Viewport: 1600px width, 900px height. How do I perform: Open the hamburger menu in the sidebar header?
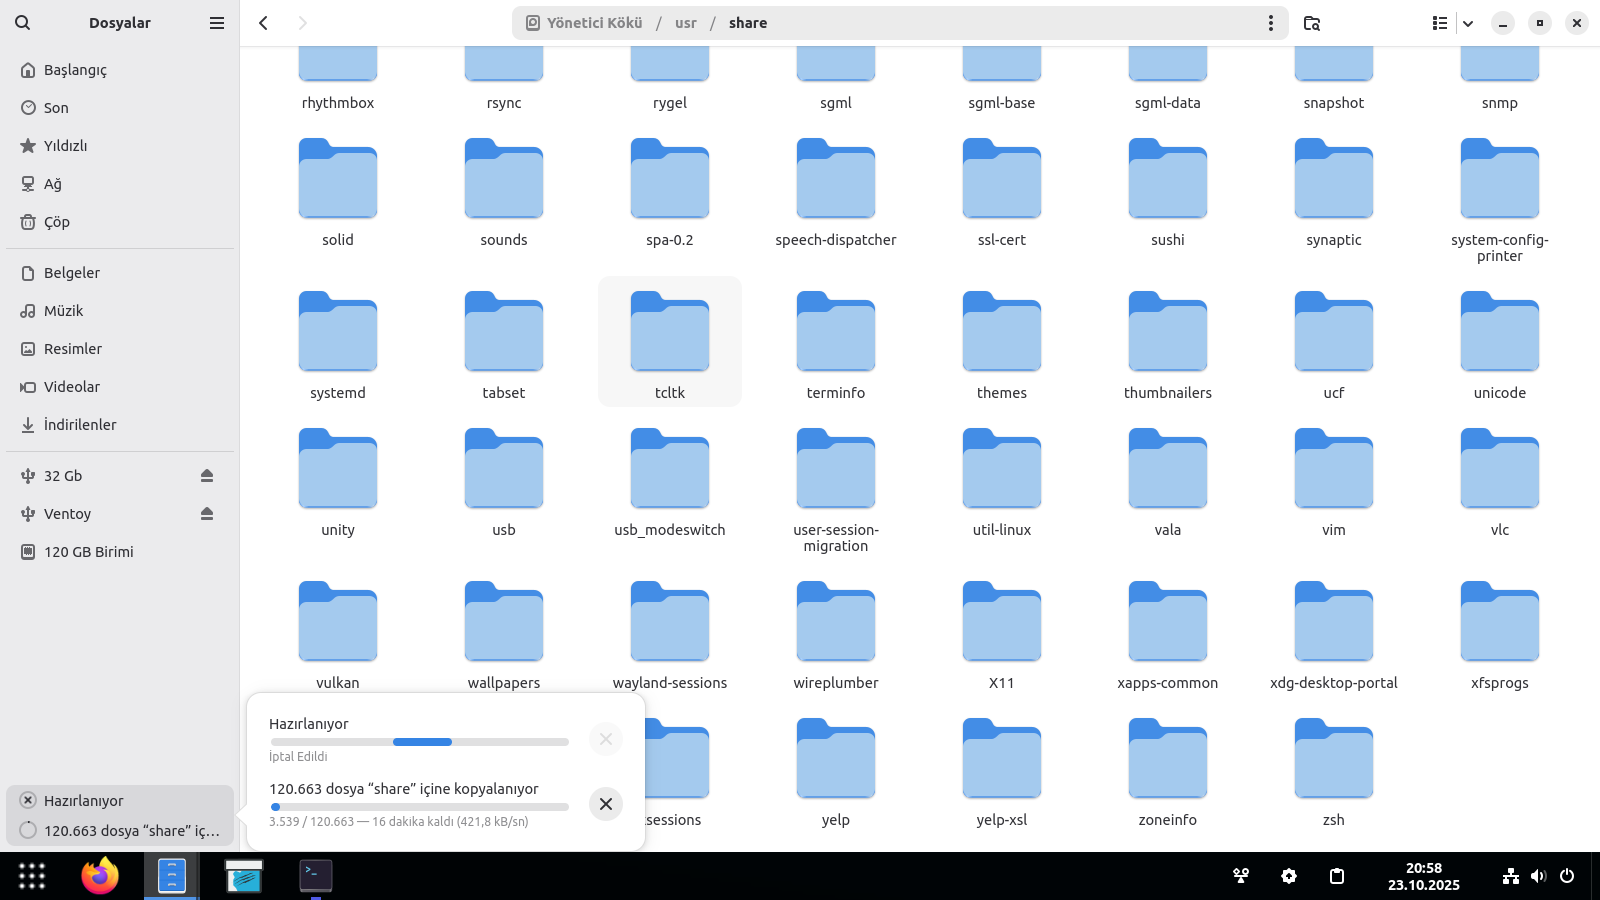point(216,23)
